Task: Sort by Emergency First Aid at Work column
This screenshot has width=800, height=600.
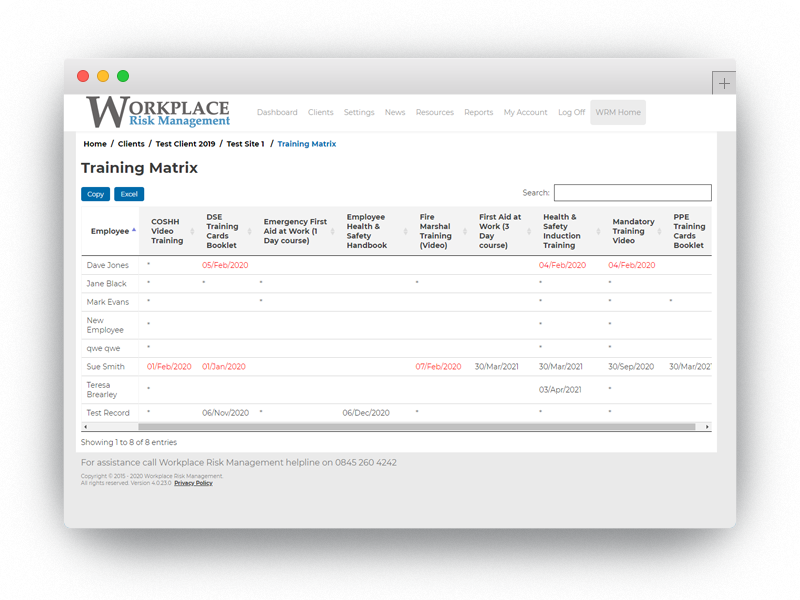Action: tap(296, 231)
